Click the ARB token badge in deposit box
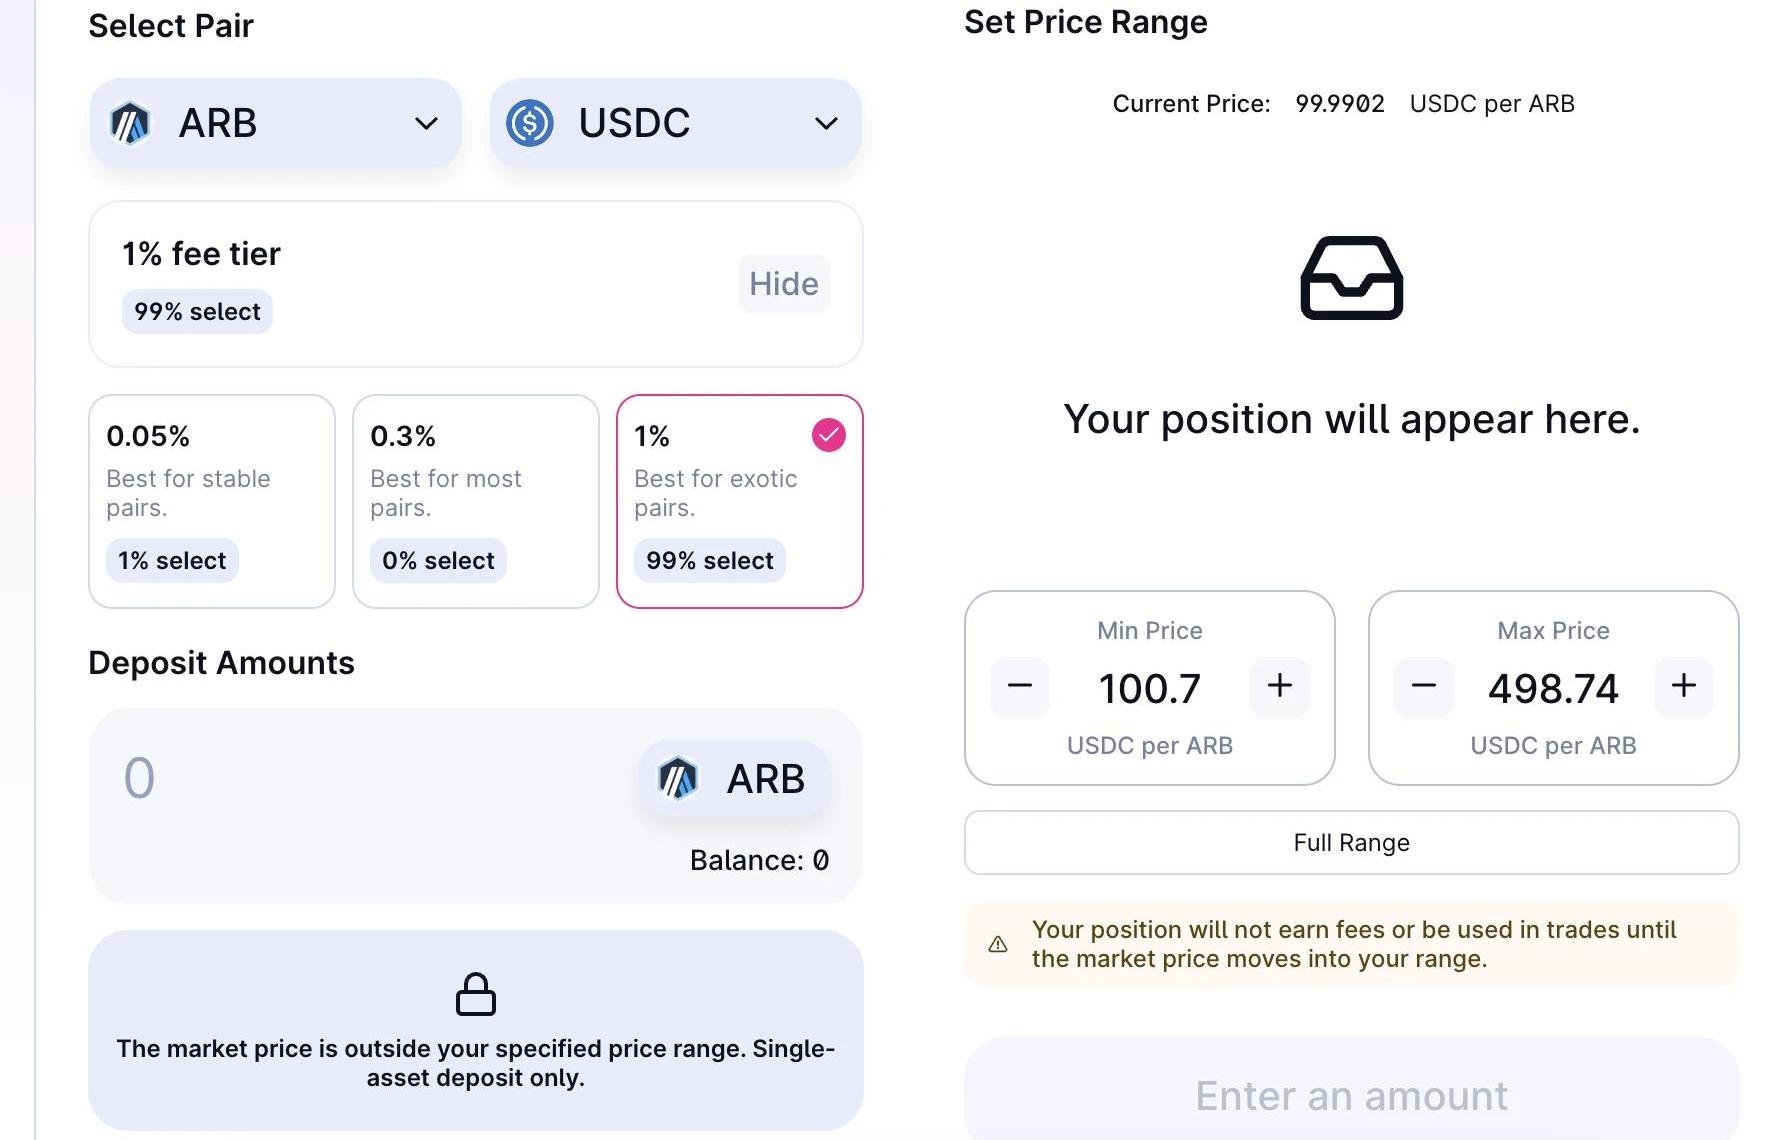This screenshot has width=1780, height=1140. (733, 779)
